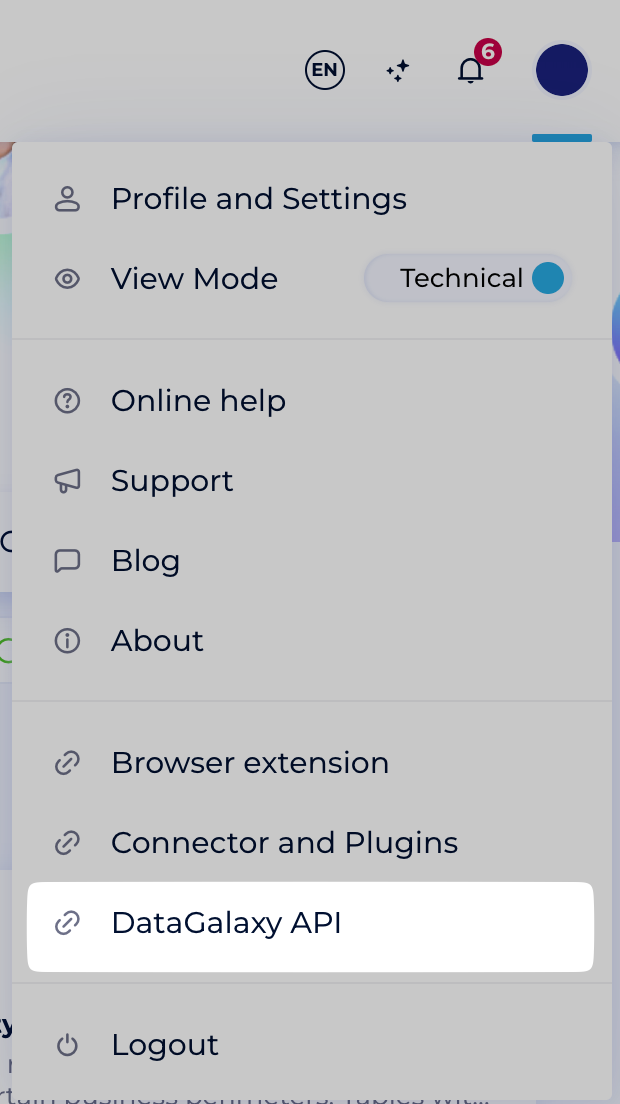Open notifications bell with 6 alerts
620x1104 pixels.
pyautogui.click(x=471, y=71)
